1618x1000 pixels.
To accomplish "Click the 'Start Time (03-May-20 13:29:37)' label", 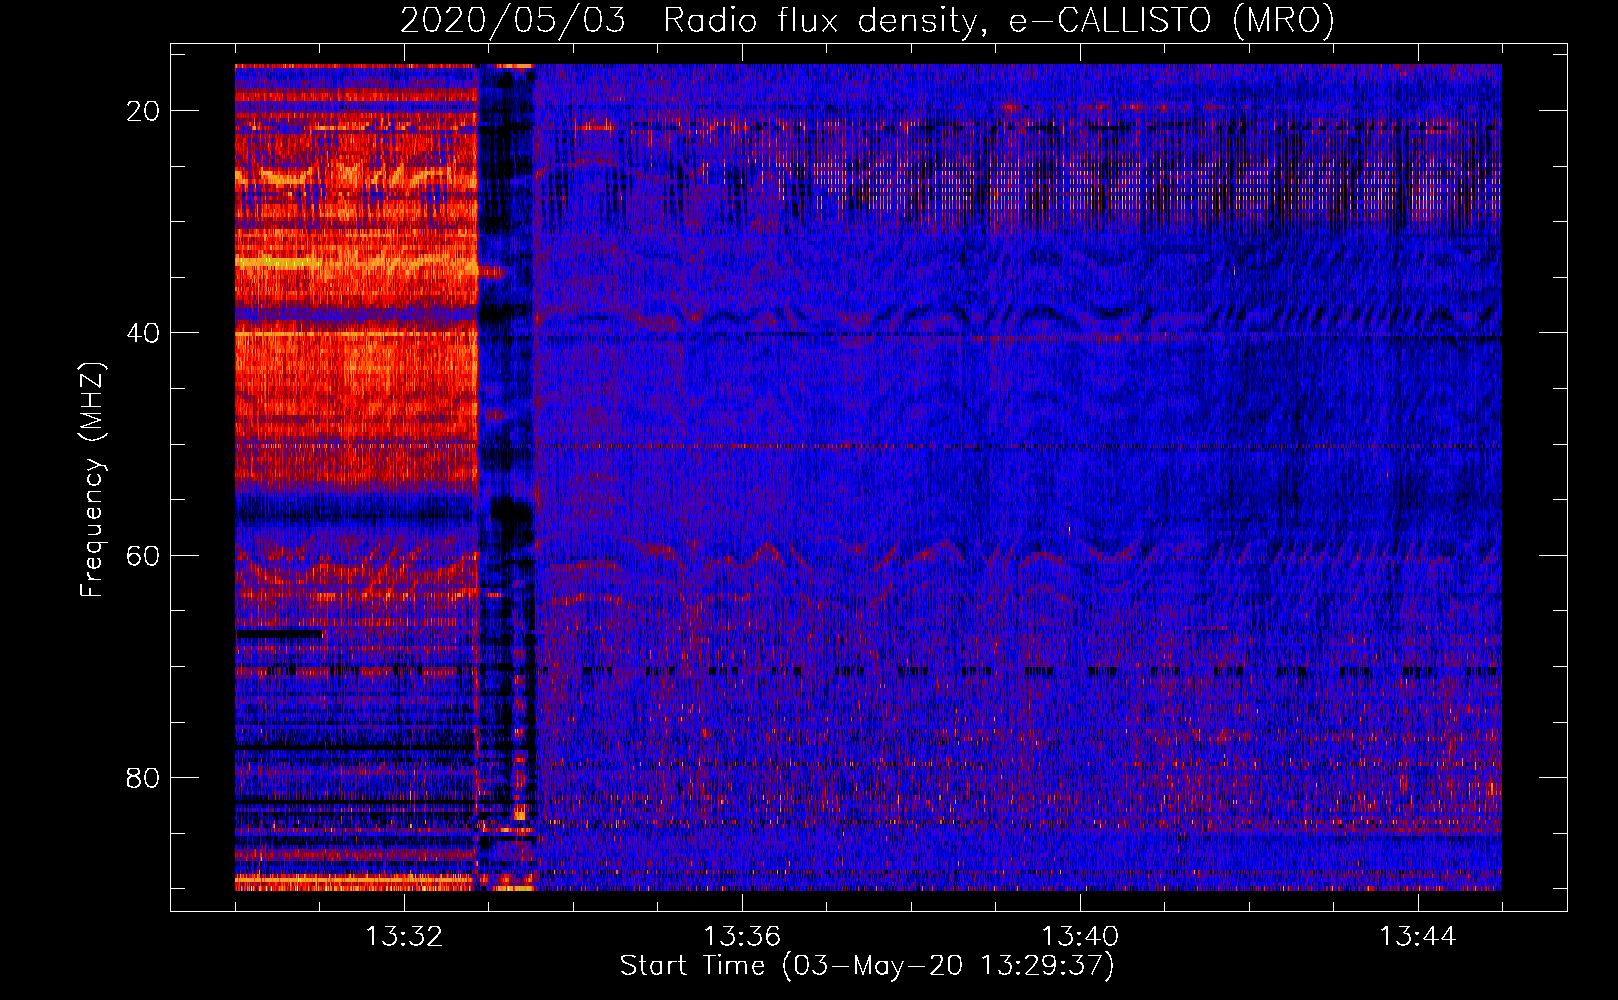I will click(x=867, y=966).
